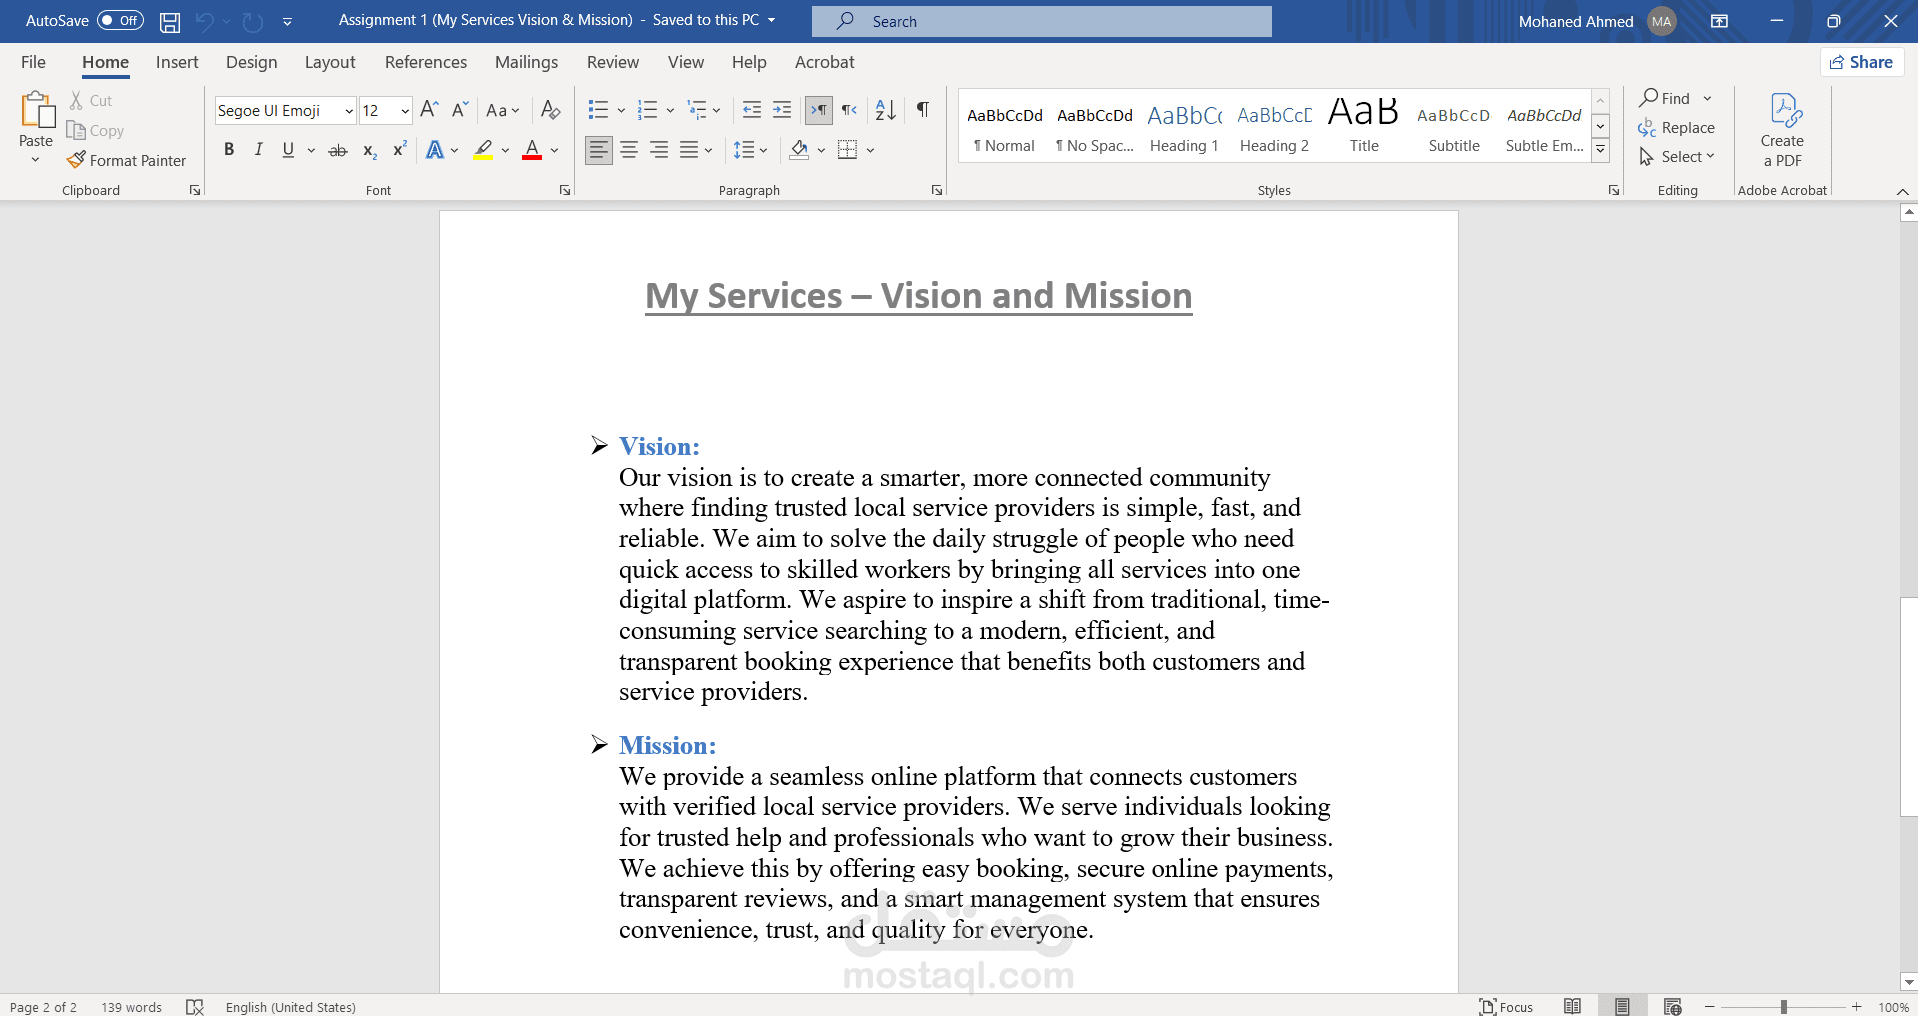The height and width of the screenshot is (1016, 1918).
Task: Click the Zoom Out minus icon
Action: (x=1710, y=1007)
